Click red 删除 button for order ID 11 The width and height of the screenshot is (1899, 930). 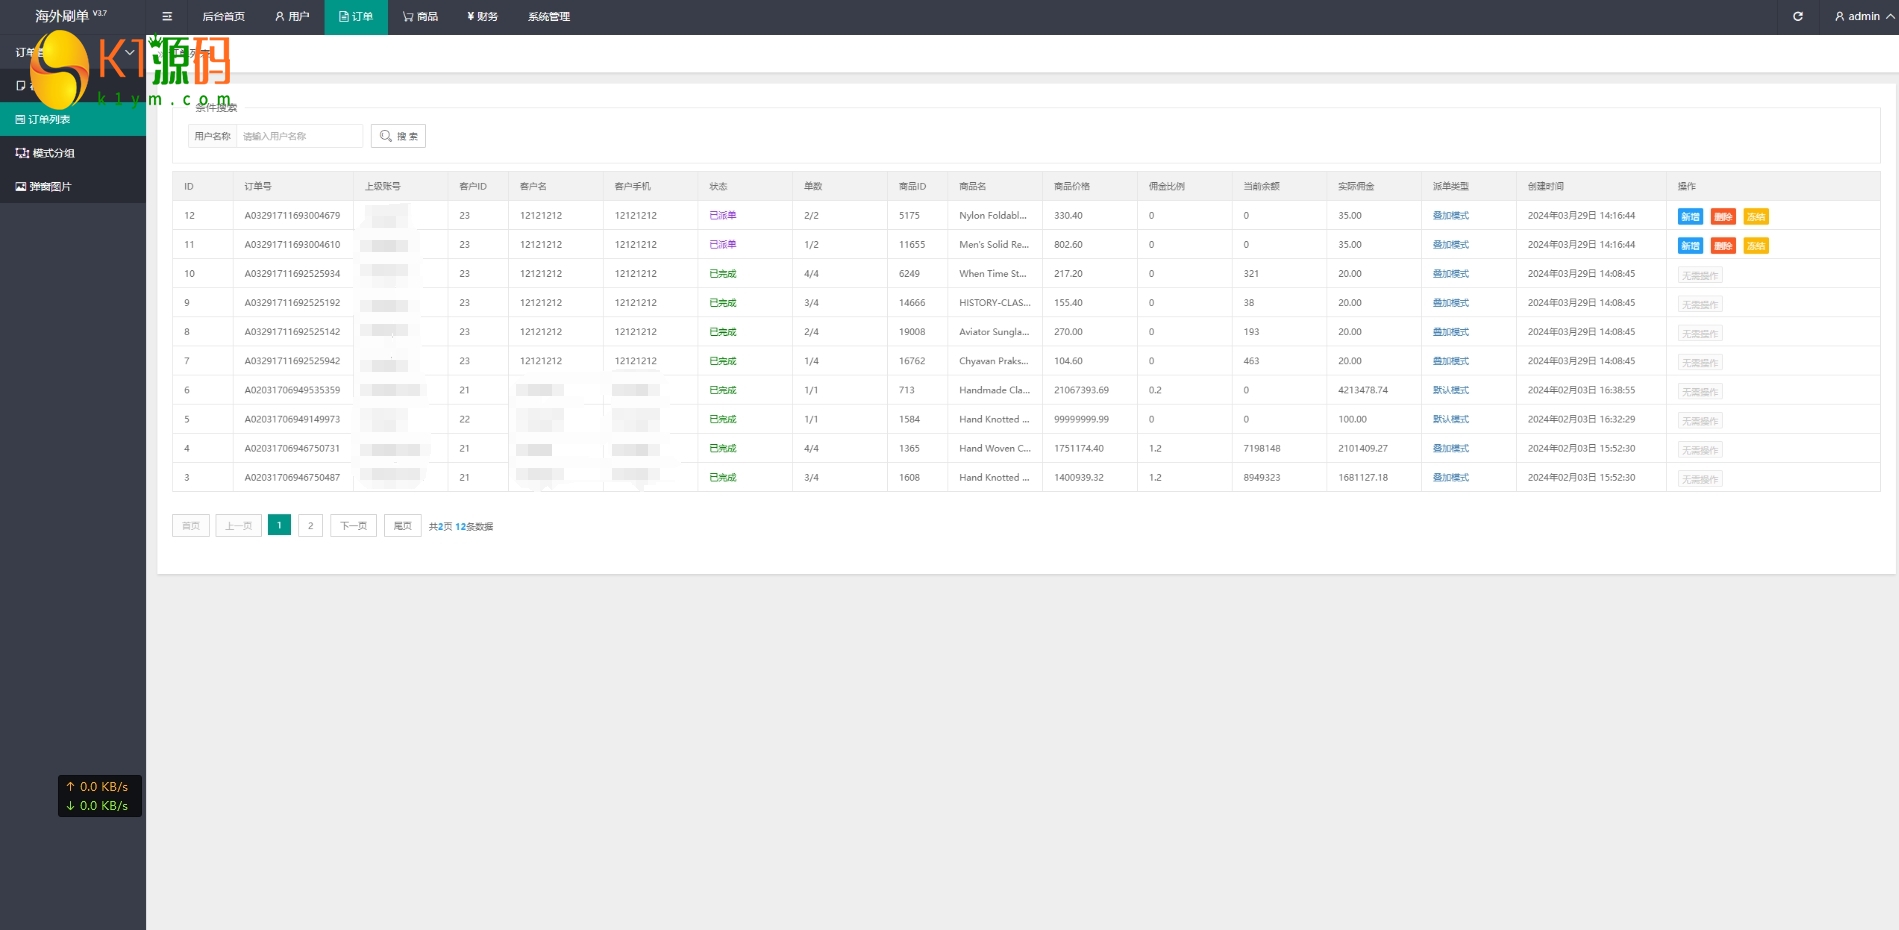1723,246
